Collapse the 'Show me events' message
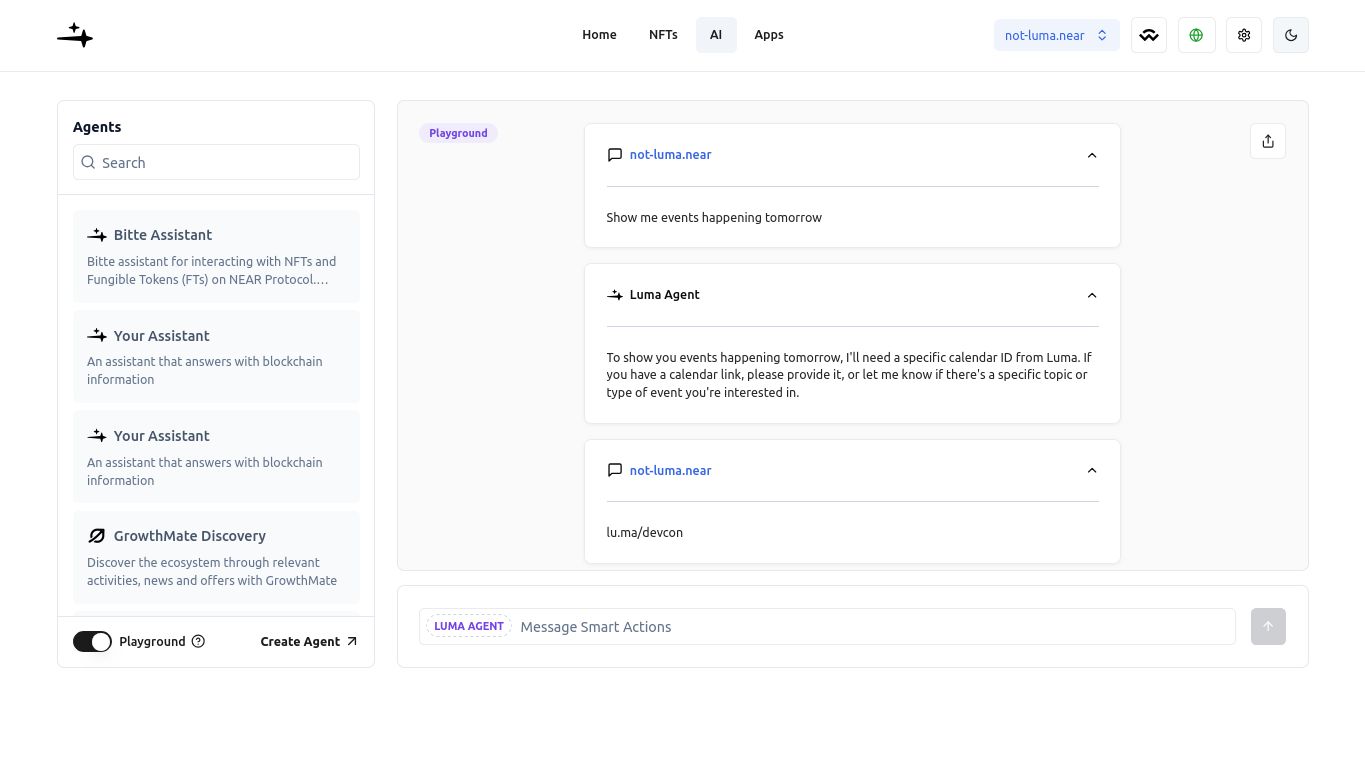The height and width of the screenshot is (767, 1365). [x=1092, y=155]
